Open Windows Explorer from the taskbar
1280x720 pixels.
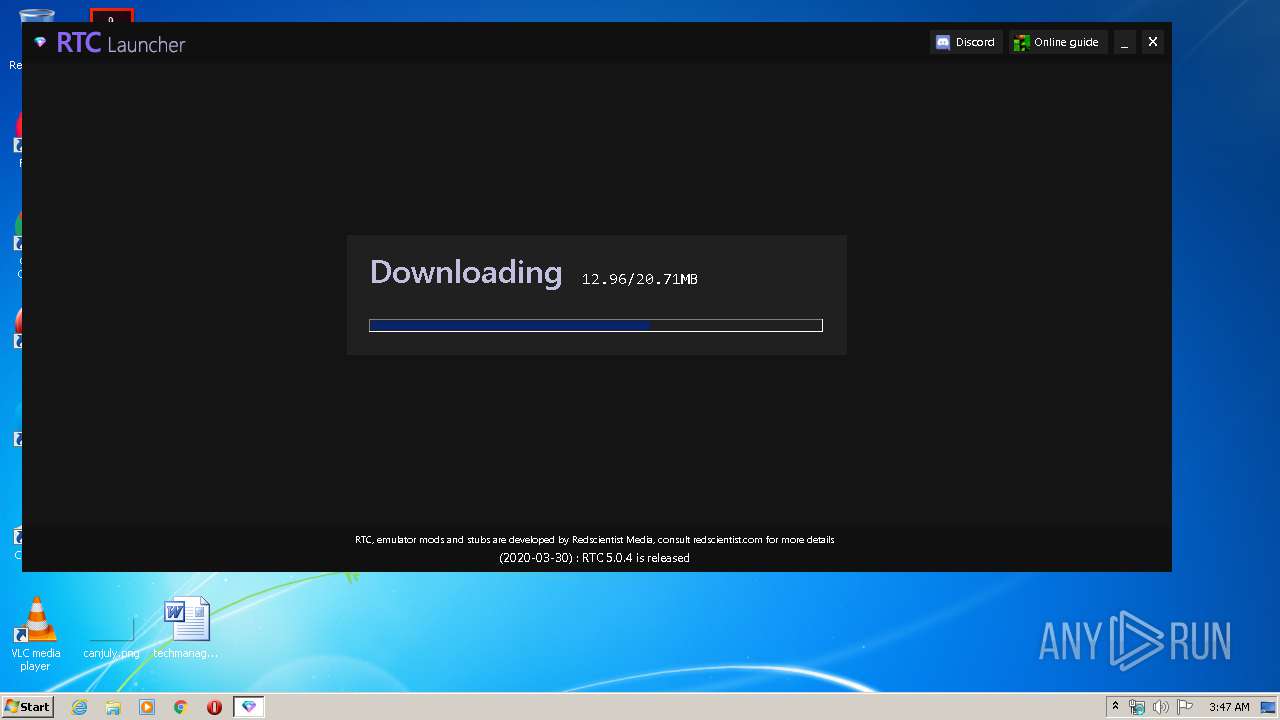113,707
